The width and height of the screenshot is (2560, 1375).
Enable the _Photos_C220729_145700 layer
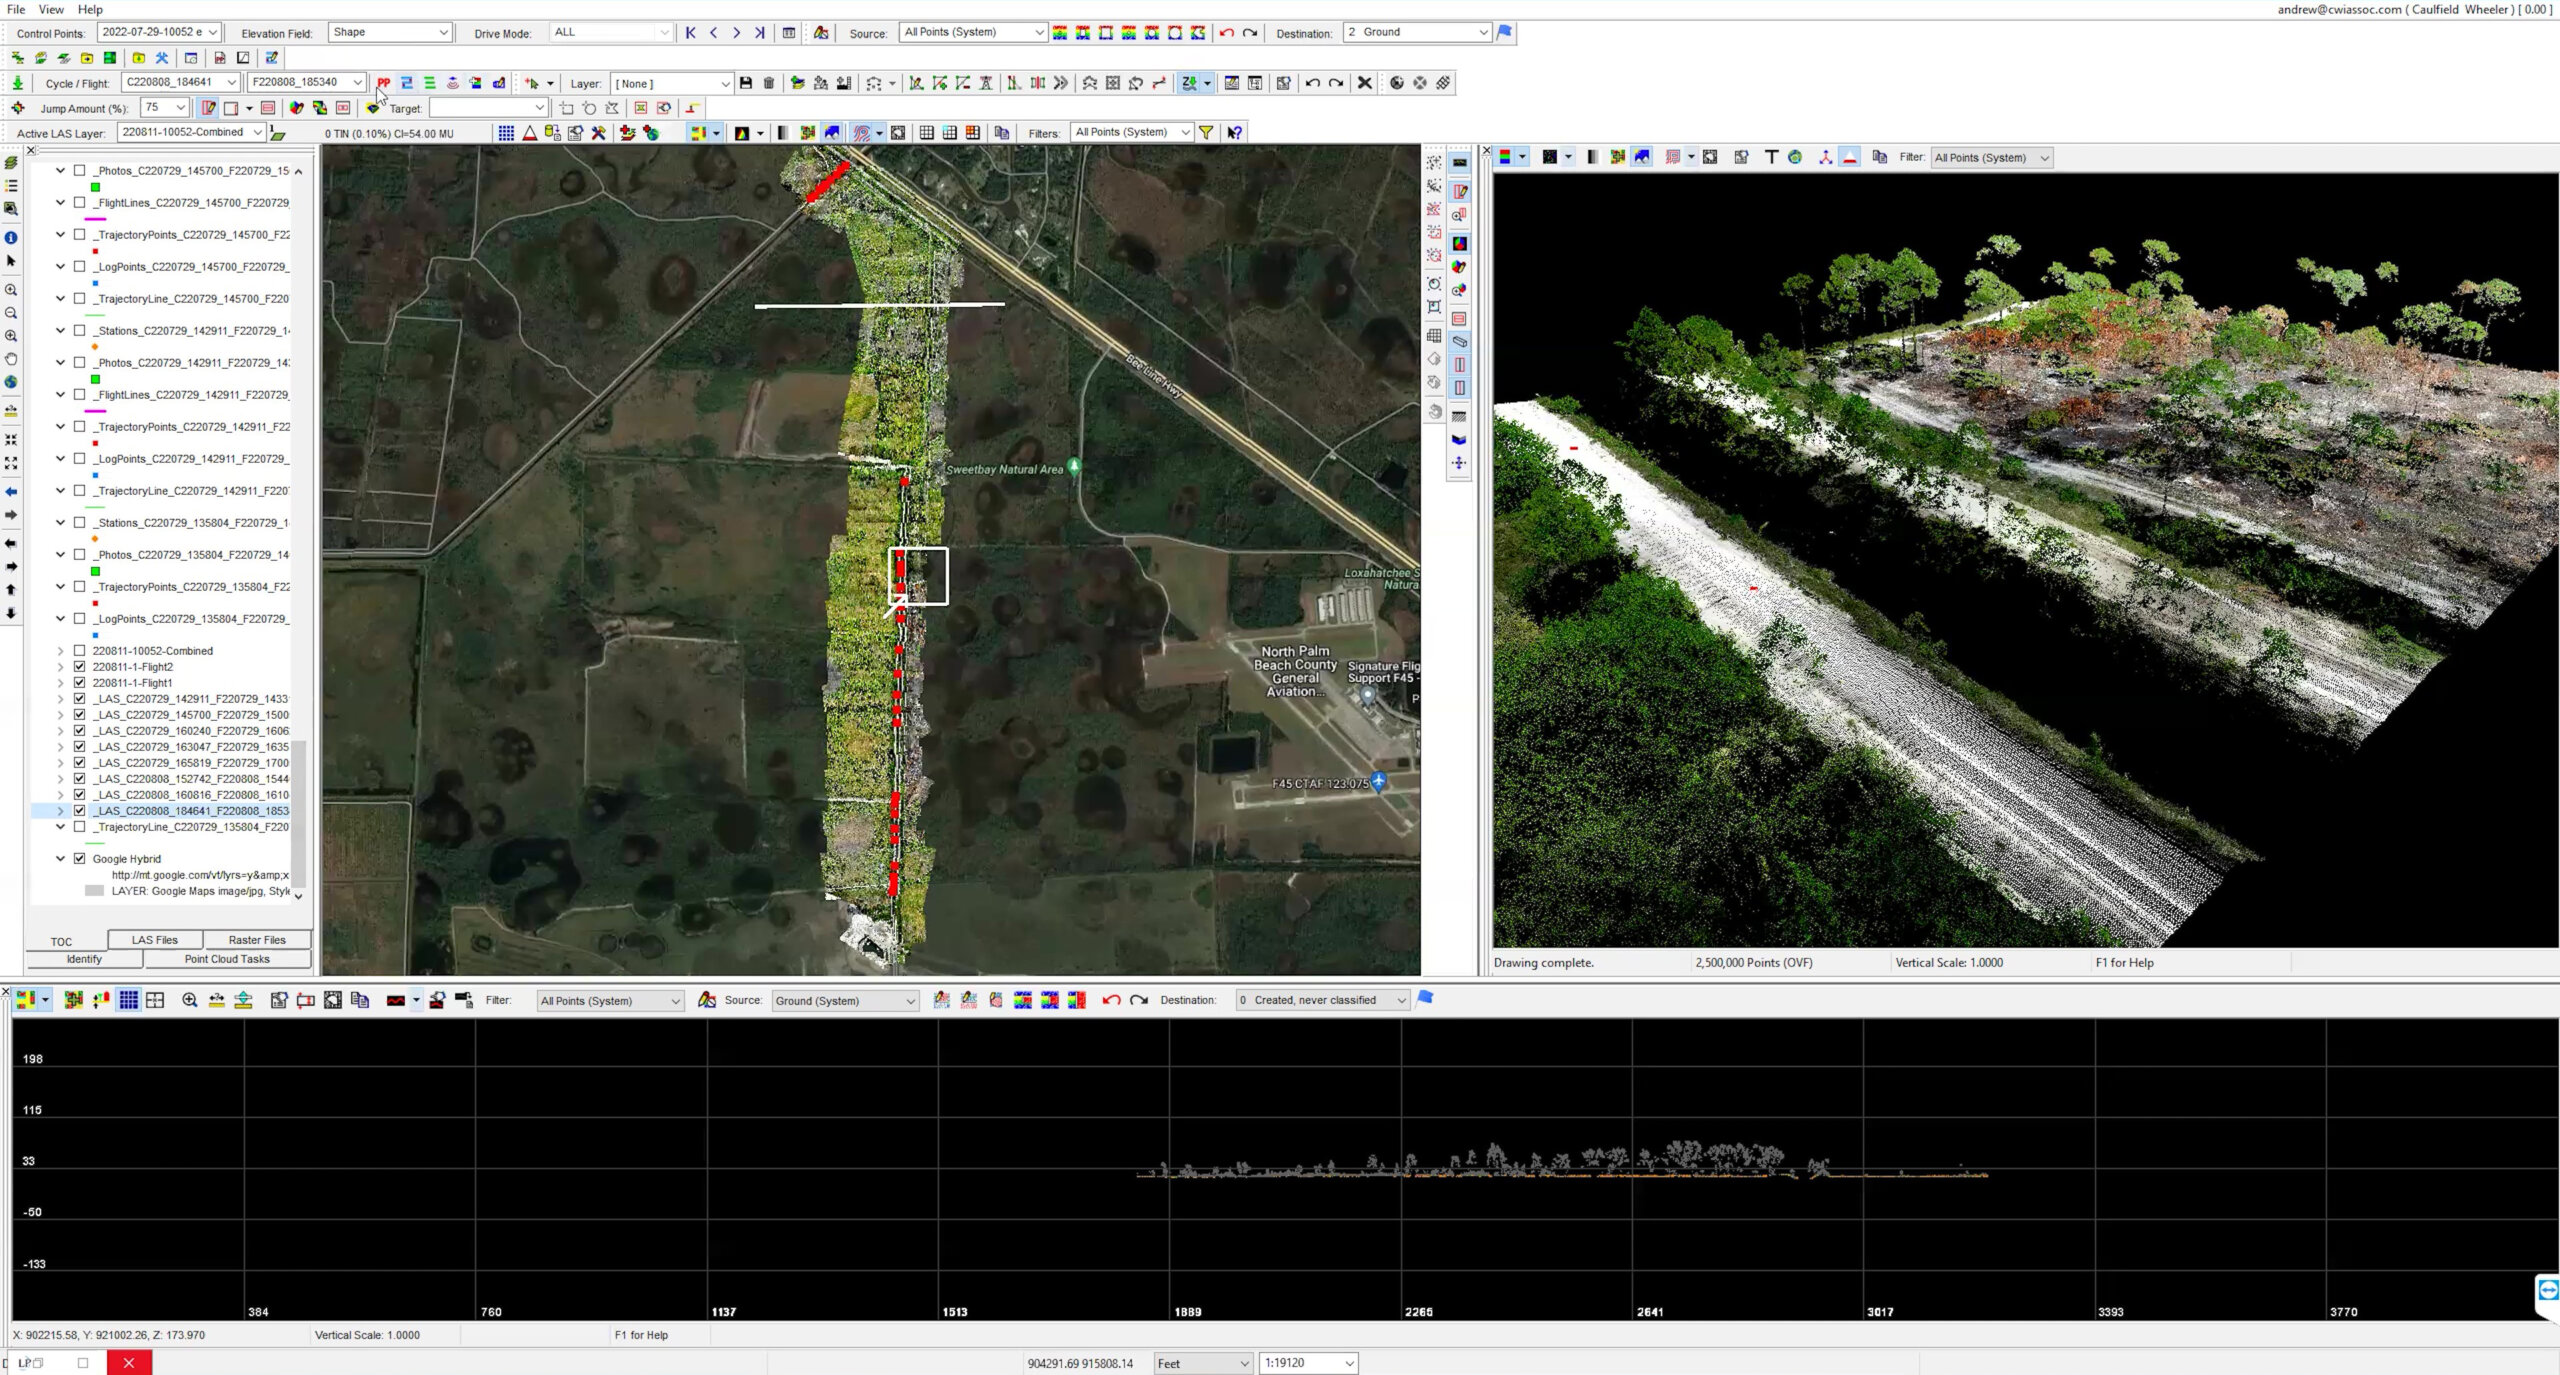pyautogui.click(x=79, y=170)
